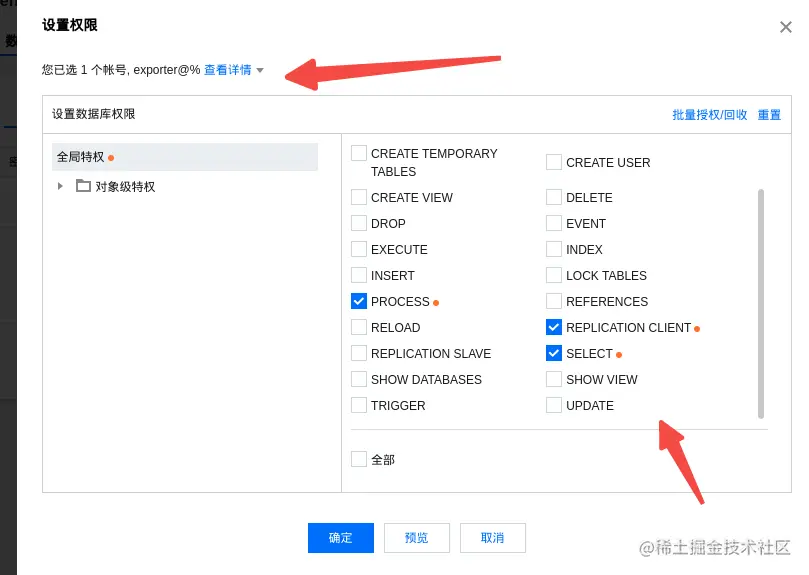Check the EVENT privilege
The width and height of the screenshot is (809, 575).
coord(554,223)
